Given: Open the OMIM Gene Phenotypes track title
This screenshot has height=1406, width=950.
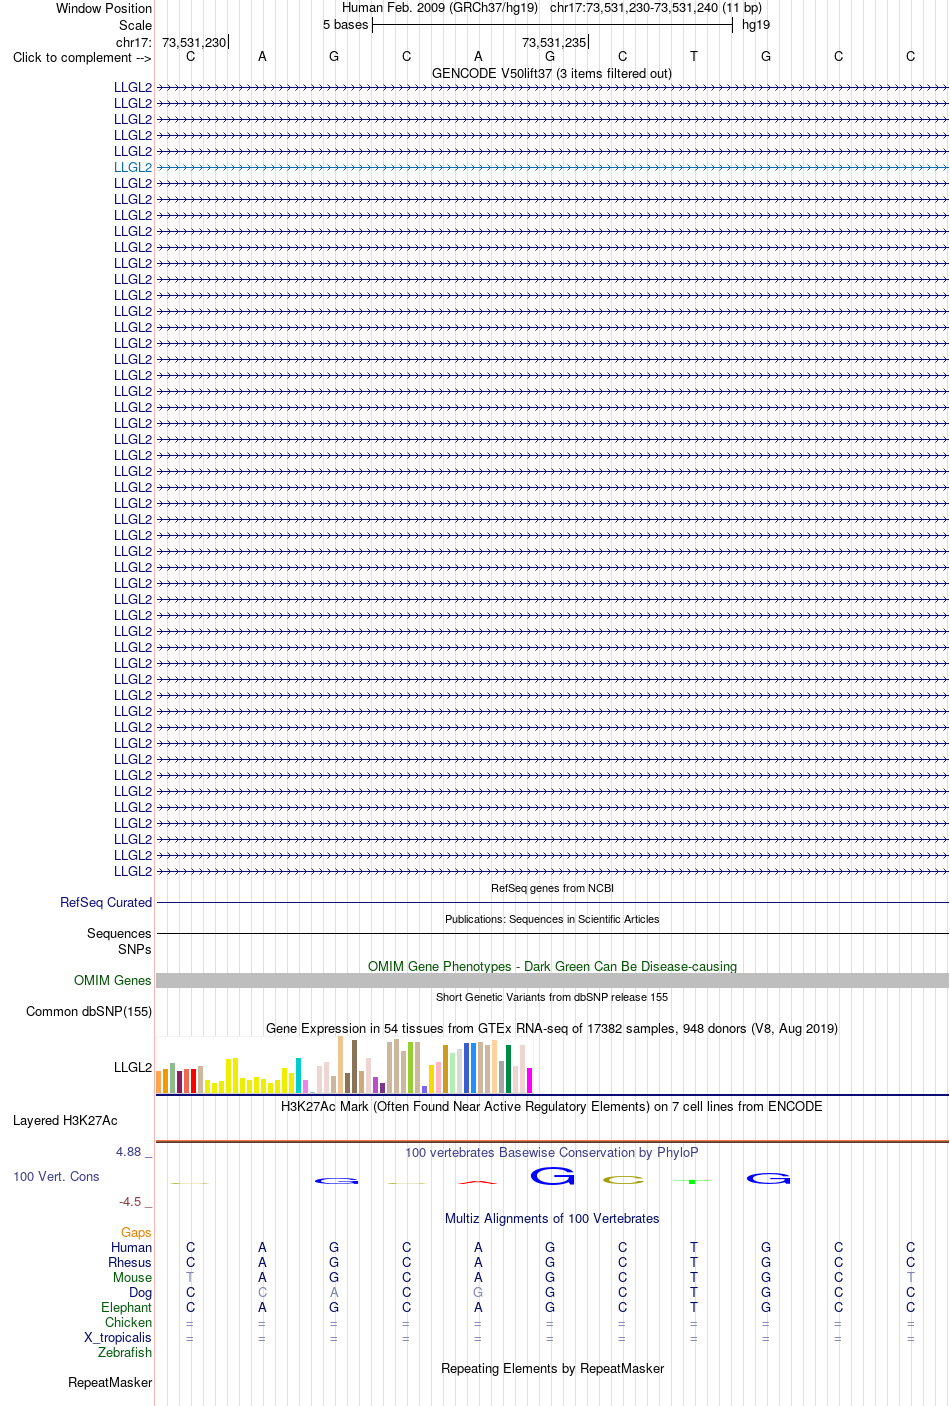Looking at the screenshot, I should click(552, 966).
